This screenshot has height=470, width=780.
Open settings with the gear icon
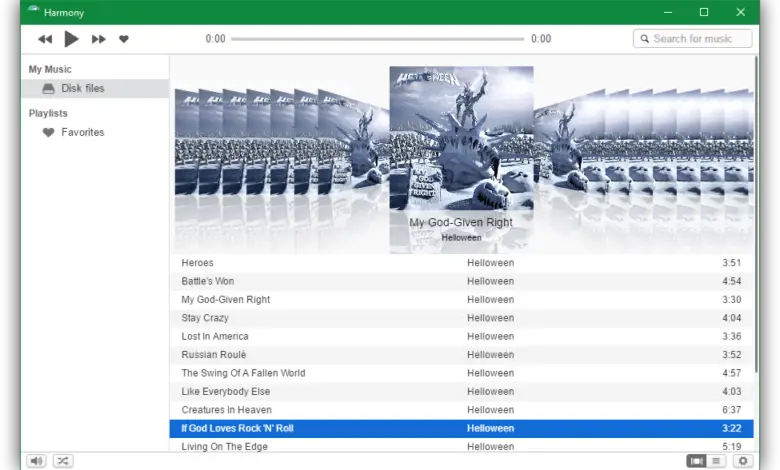(x=743, y=461)
